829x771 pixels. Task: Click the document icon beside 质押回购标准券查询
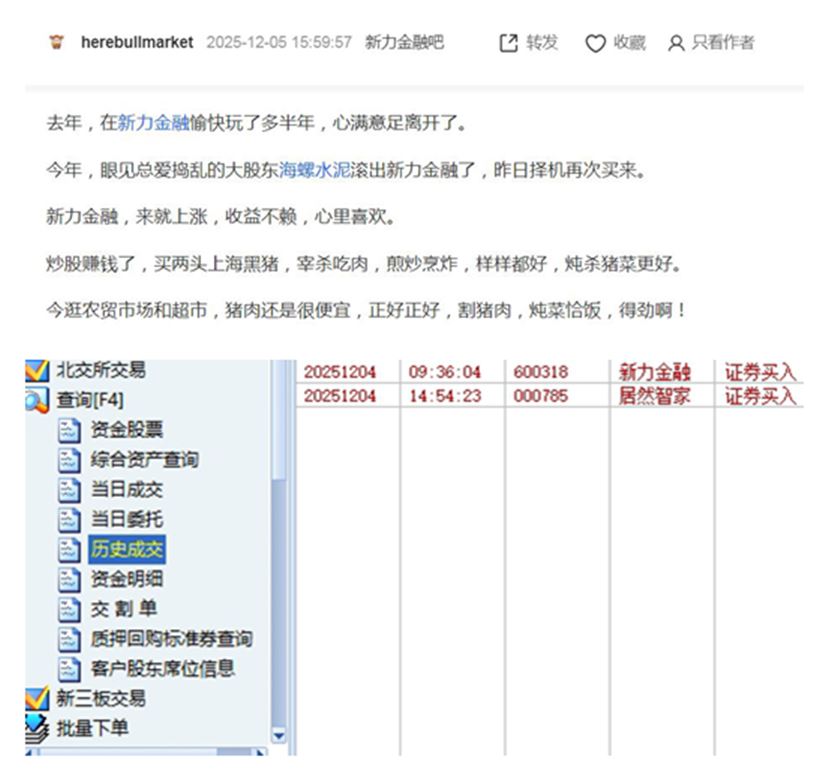tap(69, 639)
